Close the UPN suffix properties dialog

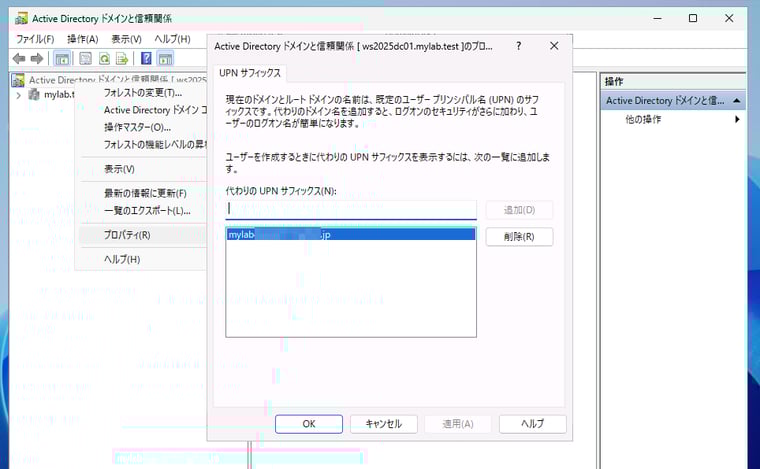pyautogui.click(x=554, y=46)
